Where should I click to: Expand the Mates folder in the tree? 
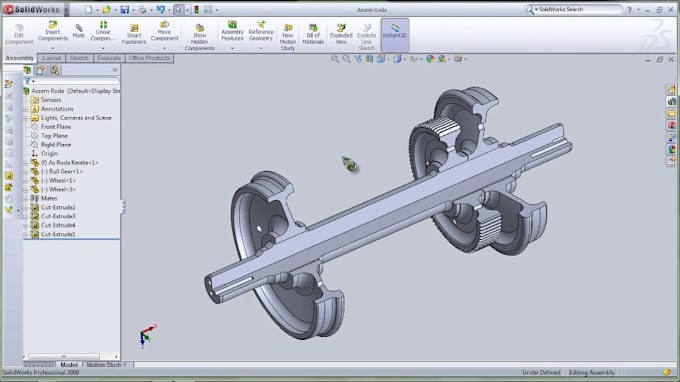(x=26, y=198)
